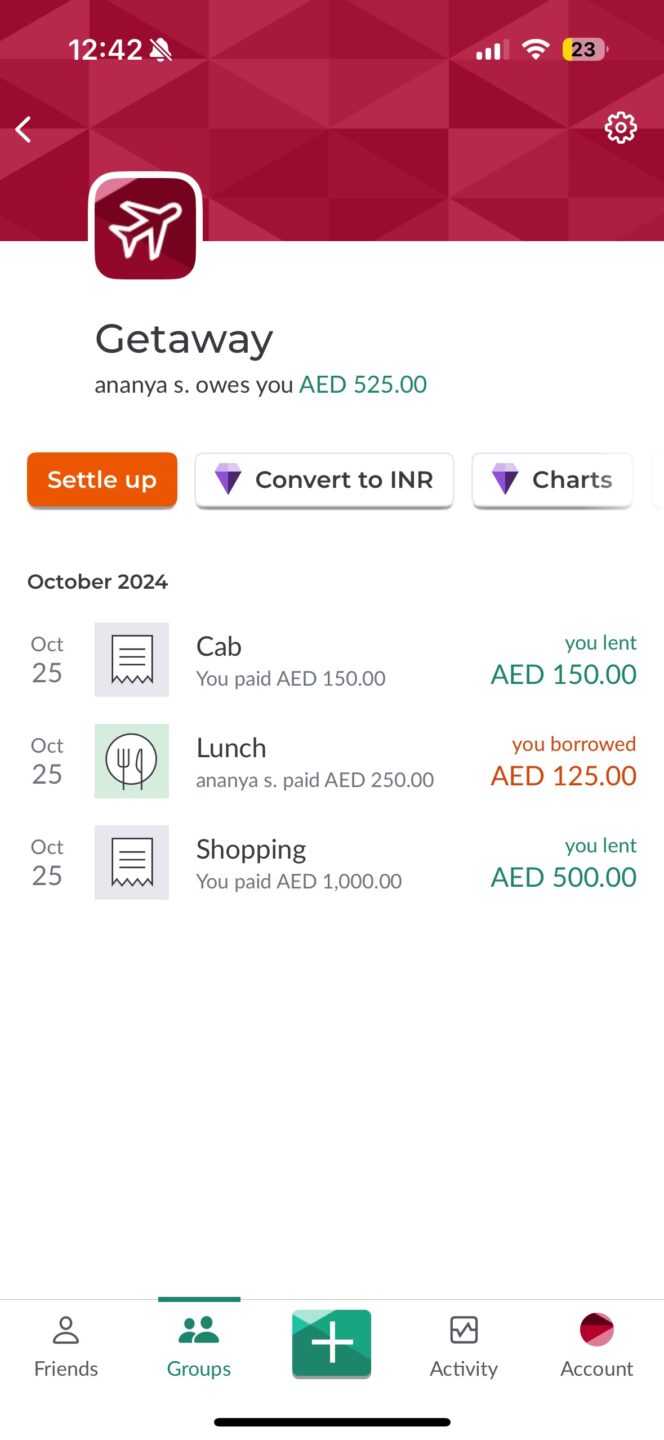Viewport: 664px width, 1440px height.
Task: Tap the gem icon beside Convert to INR
Action: (228, 480)
